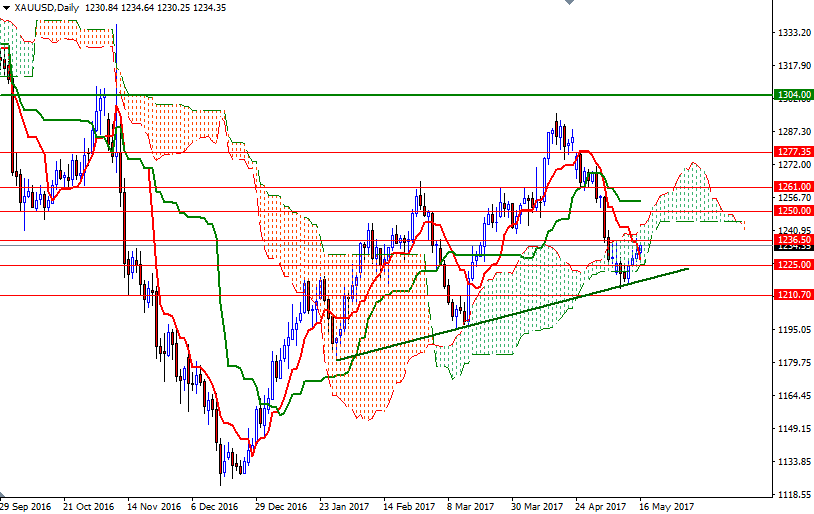Screen dimensions: 814x514
Task: Click the 6 Dec 2016 date label
Action: click(x=218, y=506)
